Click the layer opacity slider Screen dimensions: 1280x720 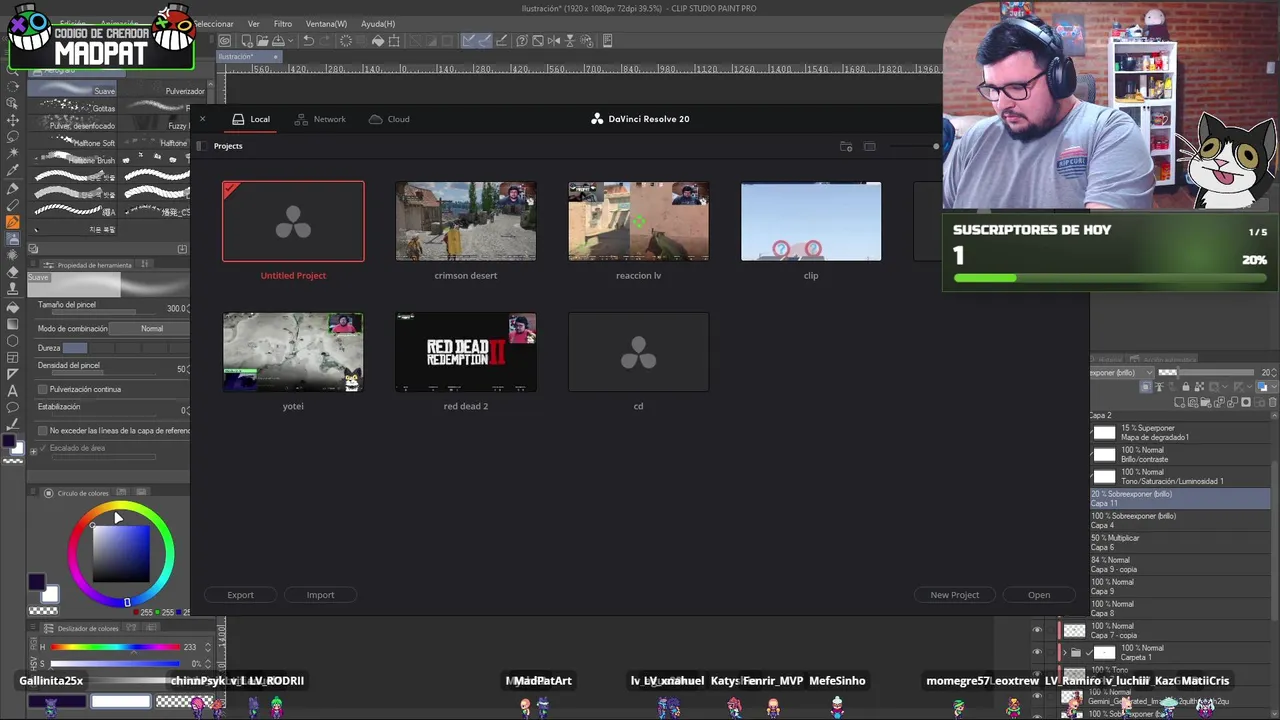[1206, 372]
